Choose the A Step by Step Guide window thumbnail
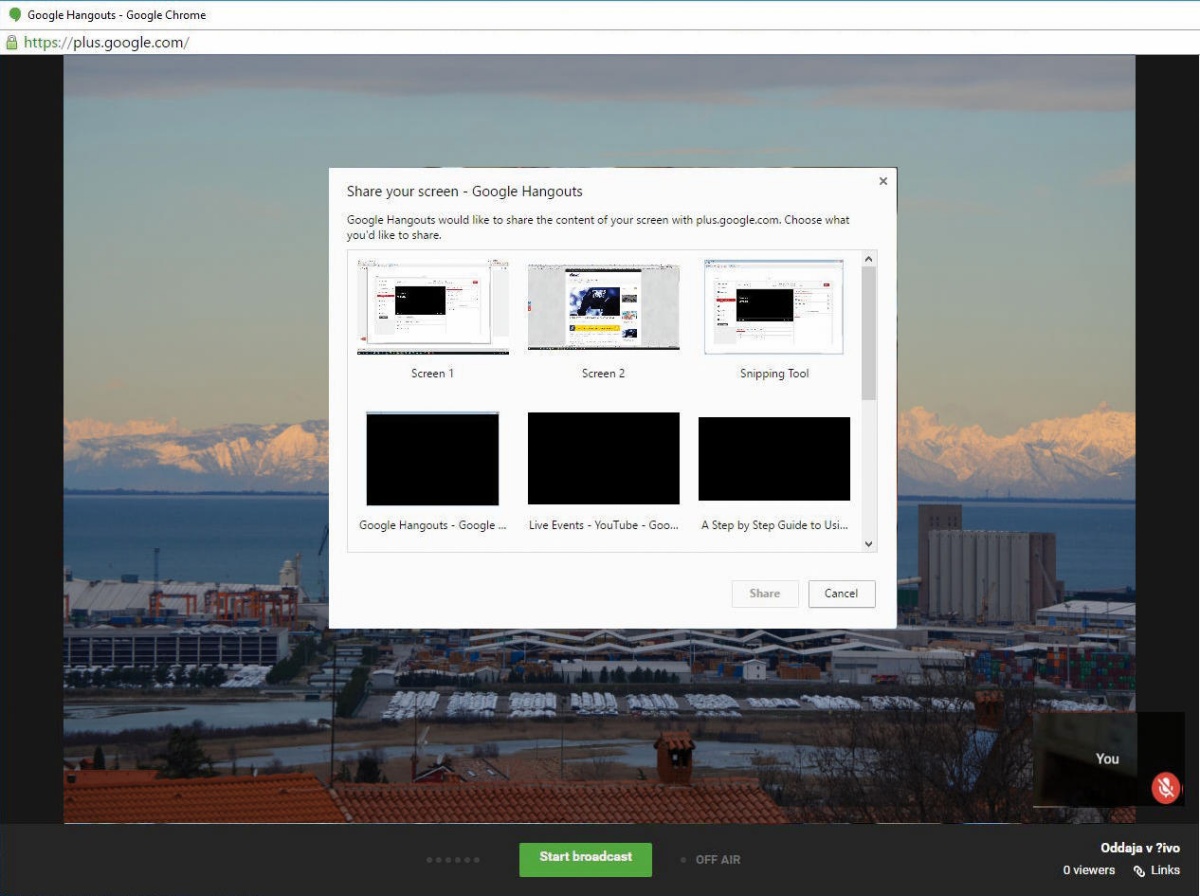Image resolution: width=1200 pixels, height=896 pixels. [x=774, y=459]
